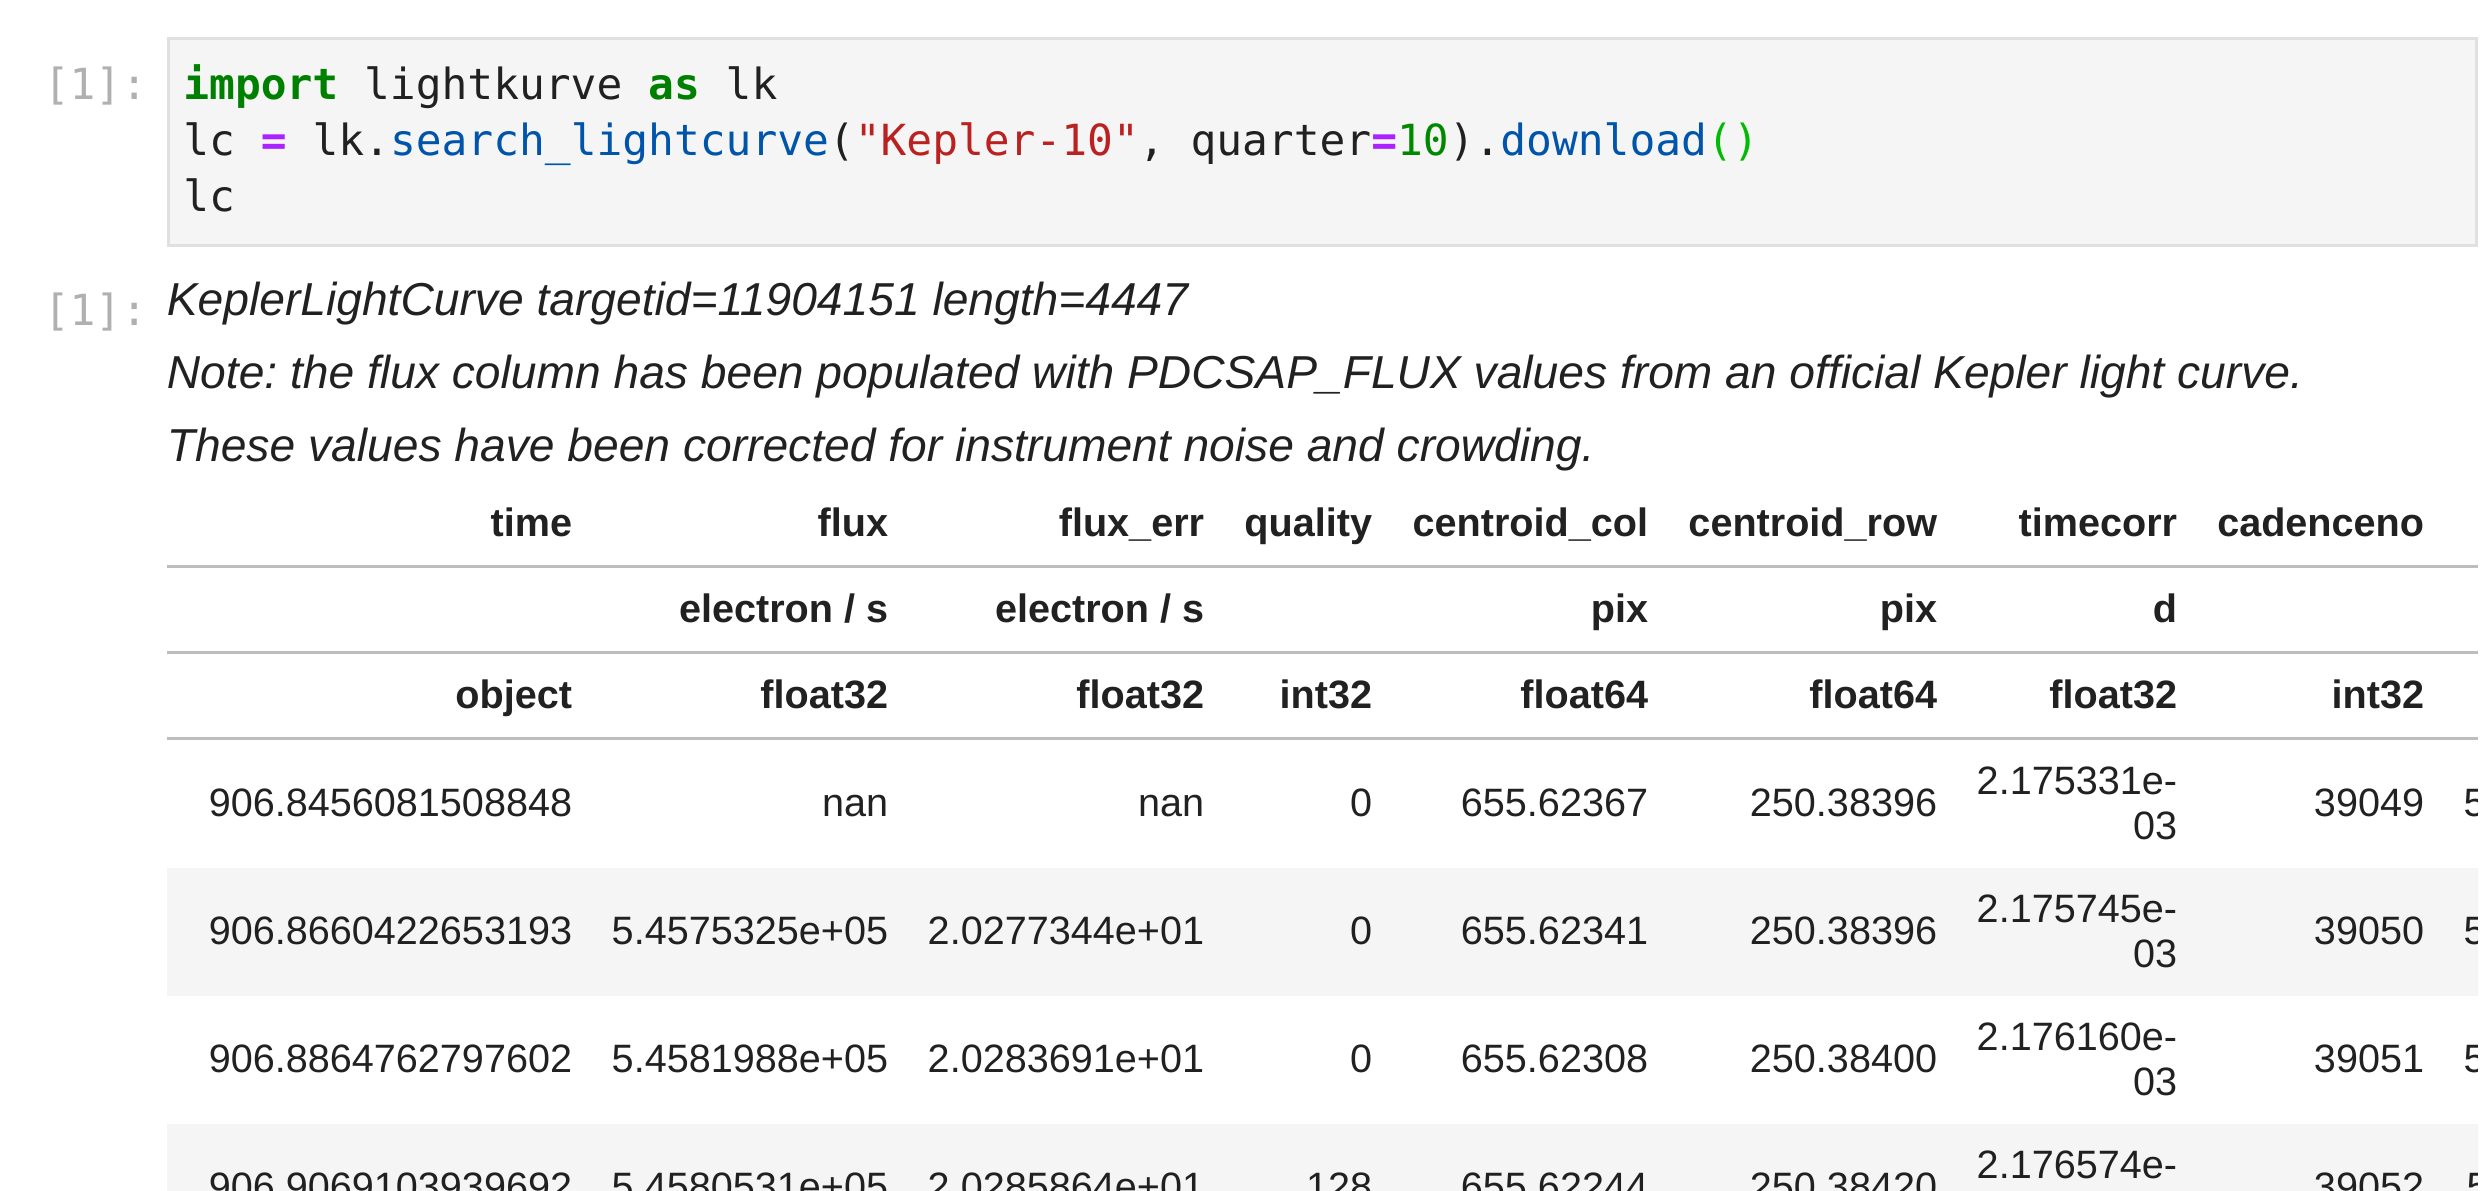This screenshot has height=1191, width=2487.
Task: Select the flux column header
Action: [852, 522]
